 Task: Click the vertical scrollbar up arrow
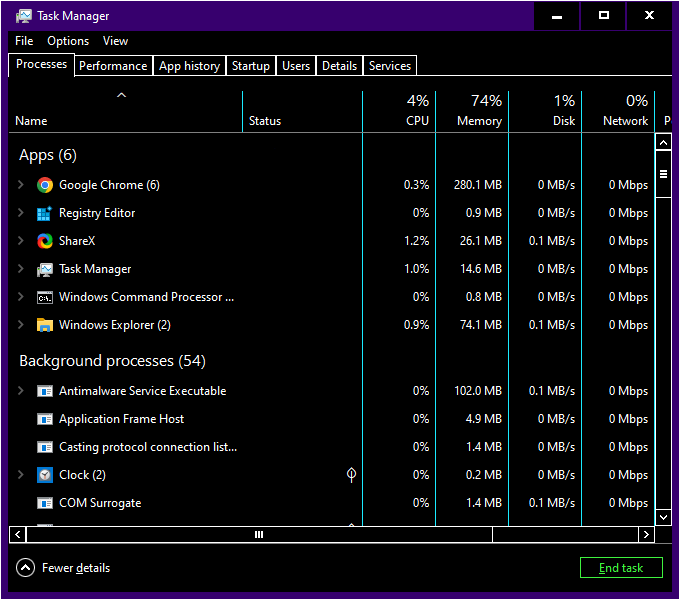pos(664,142)
